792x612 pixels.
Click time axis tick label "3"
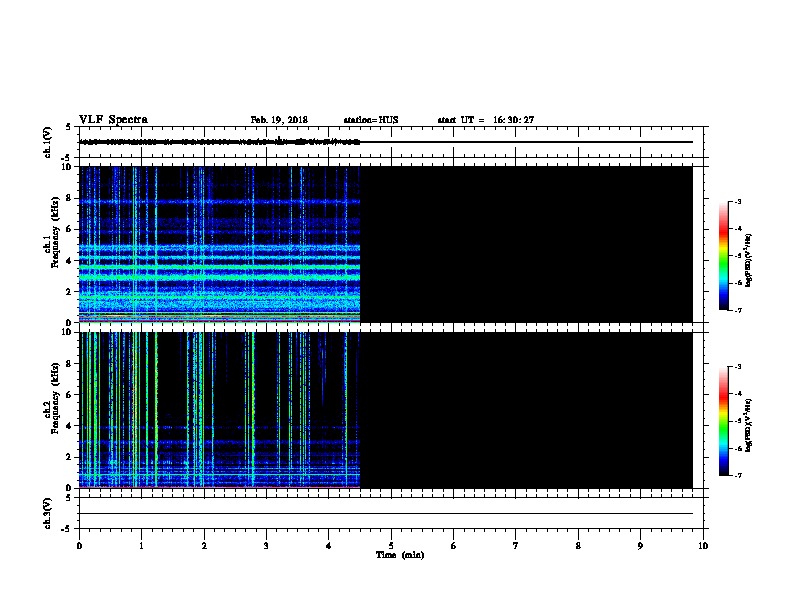click(266, 545)
